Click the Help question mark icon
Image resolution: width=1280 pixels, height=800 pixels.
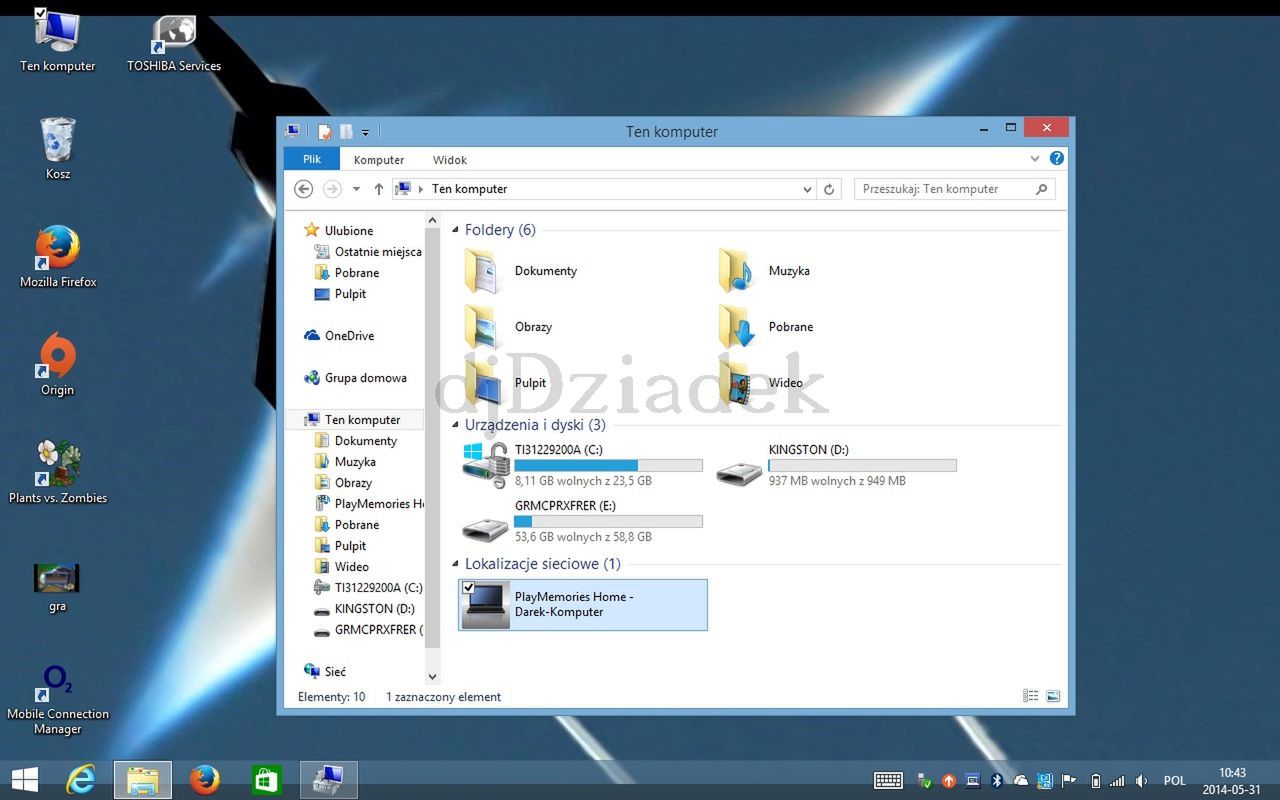pos(1057,159)
